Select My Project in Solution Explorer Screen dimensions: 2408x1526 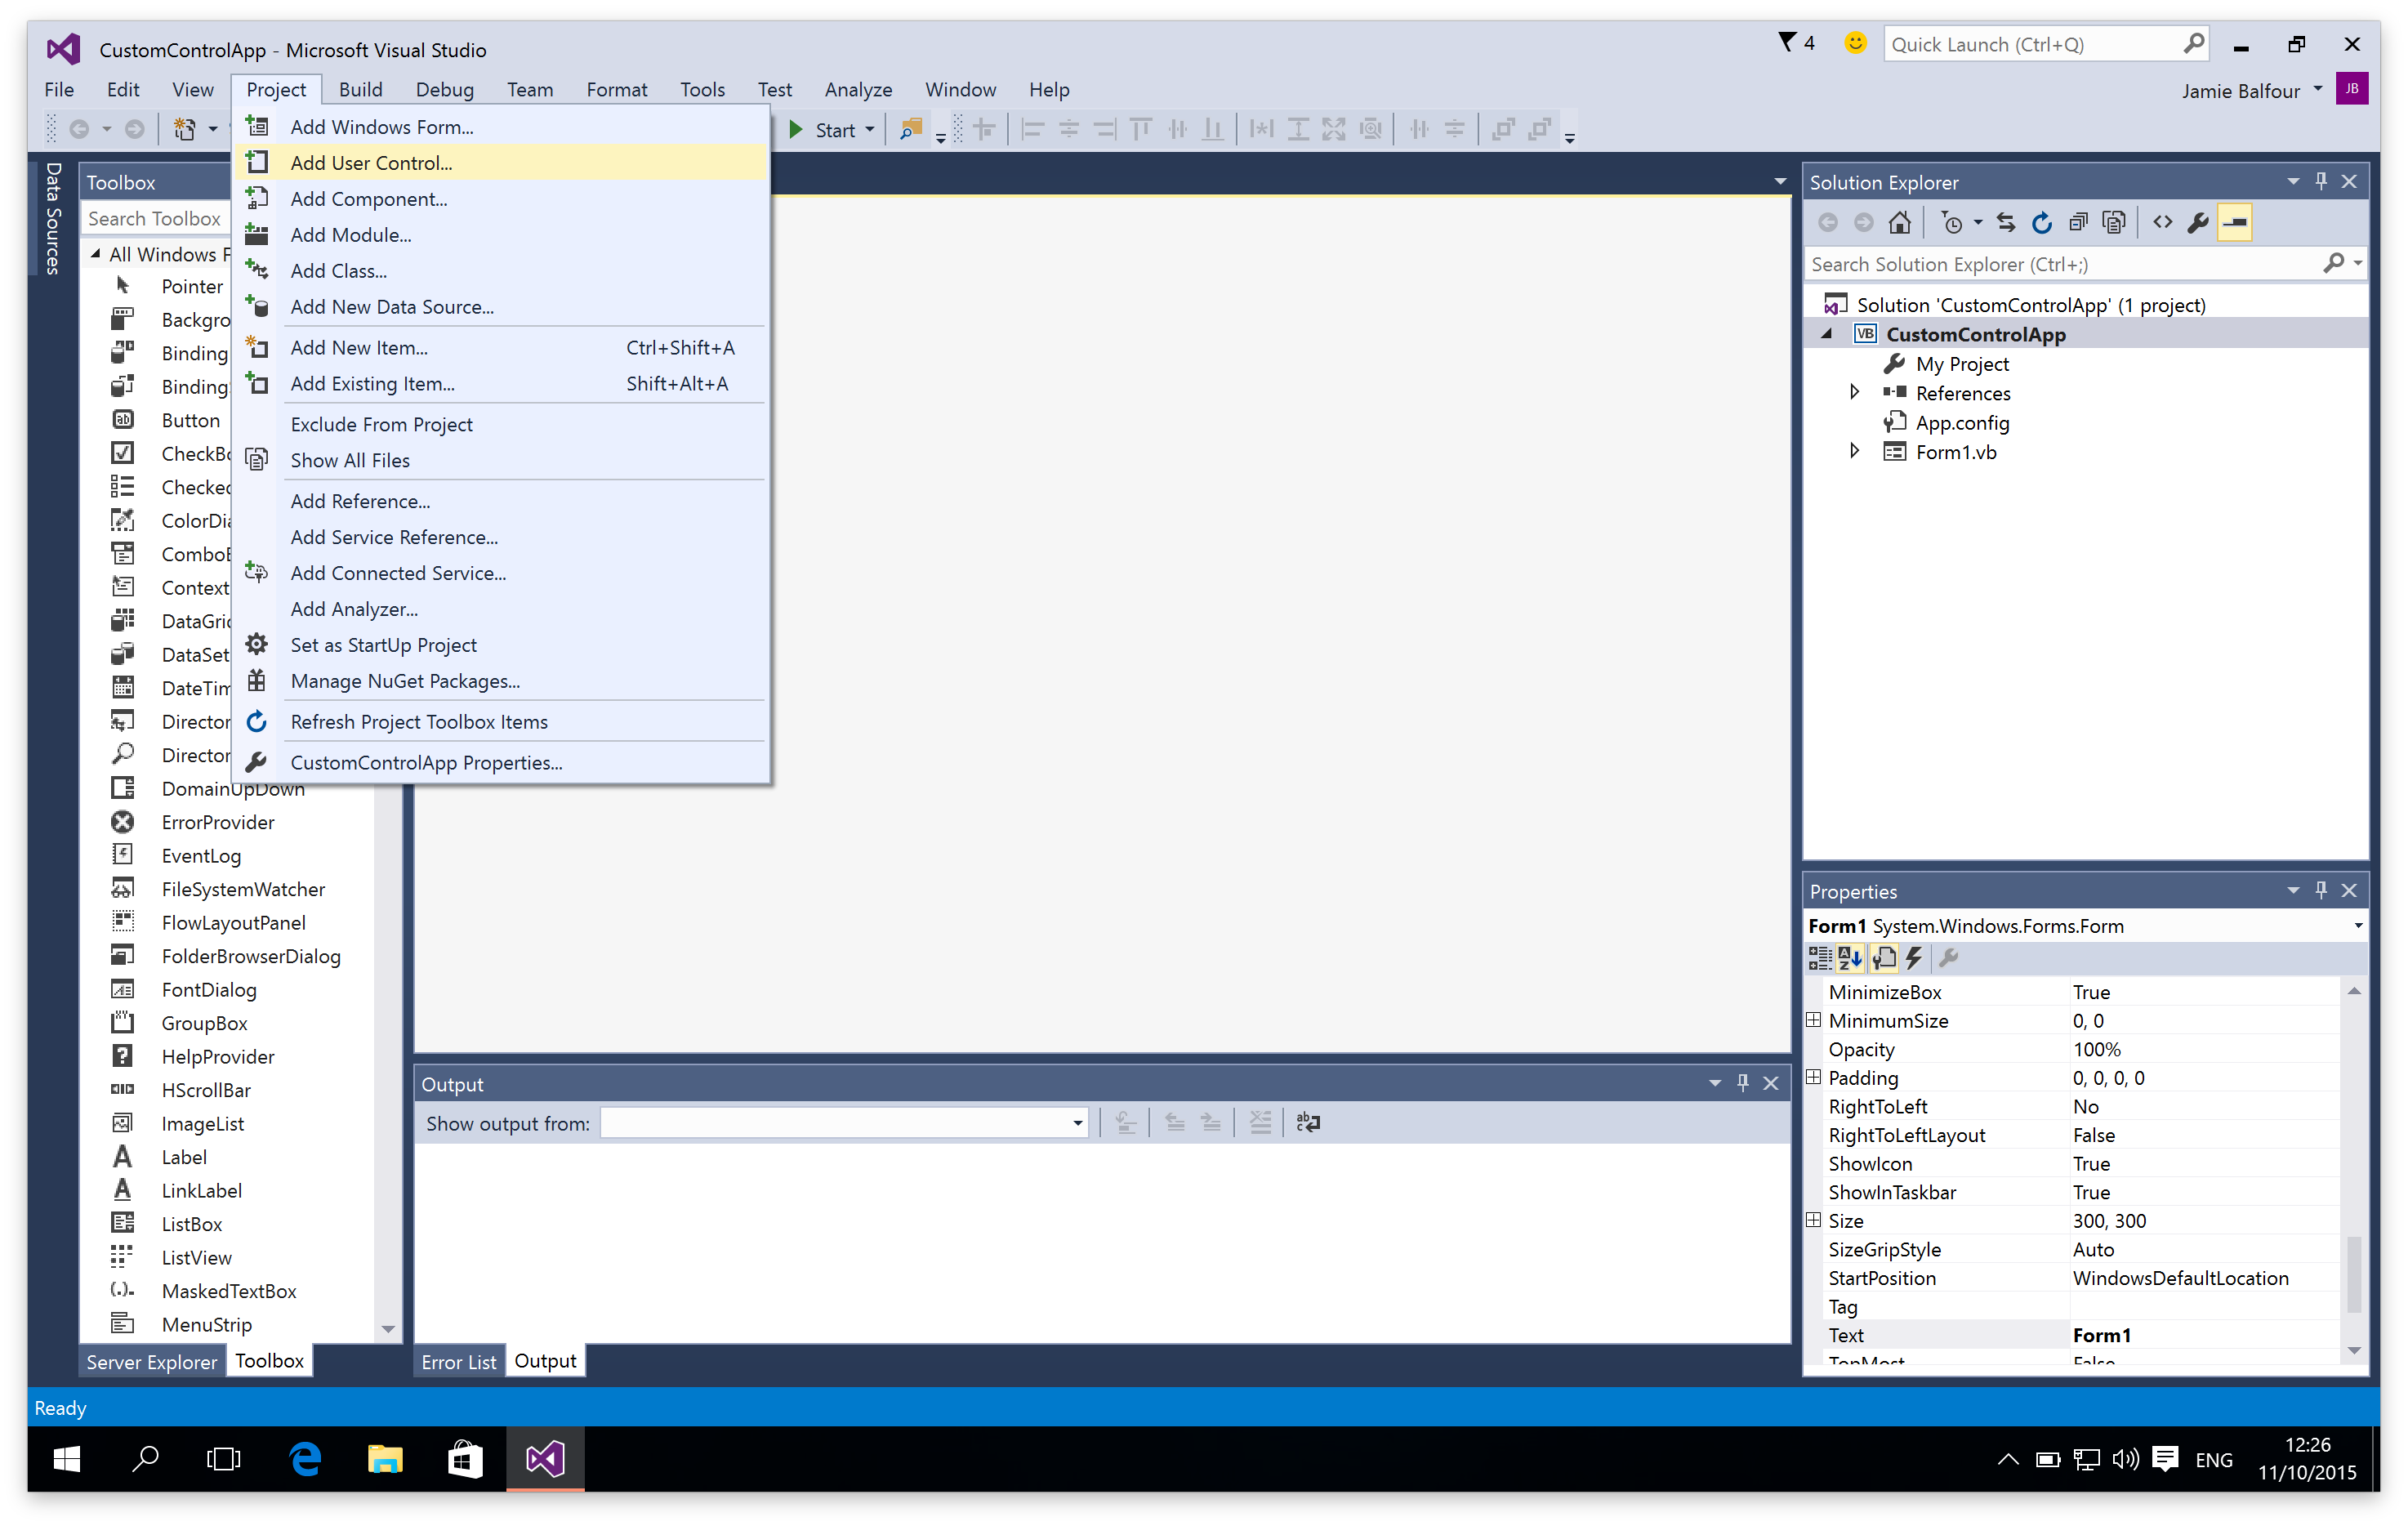pyautogui.click(x=1962, y=363)
